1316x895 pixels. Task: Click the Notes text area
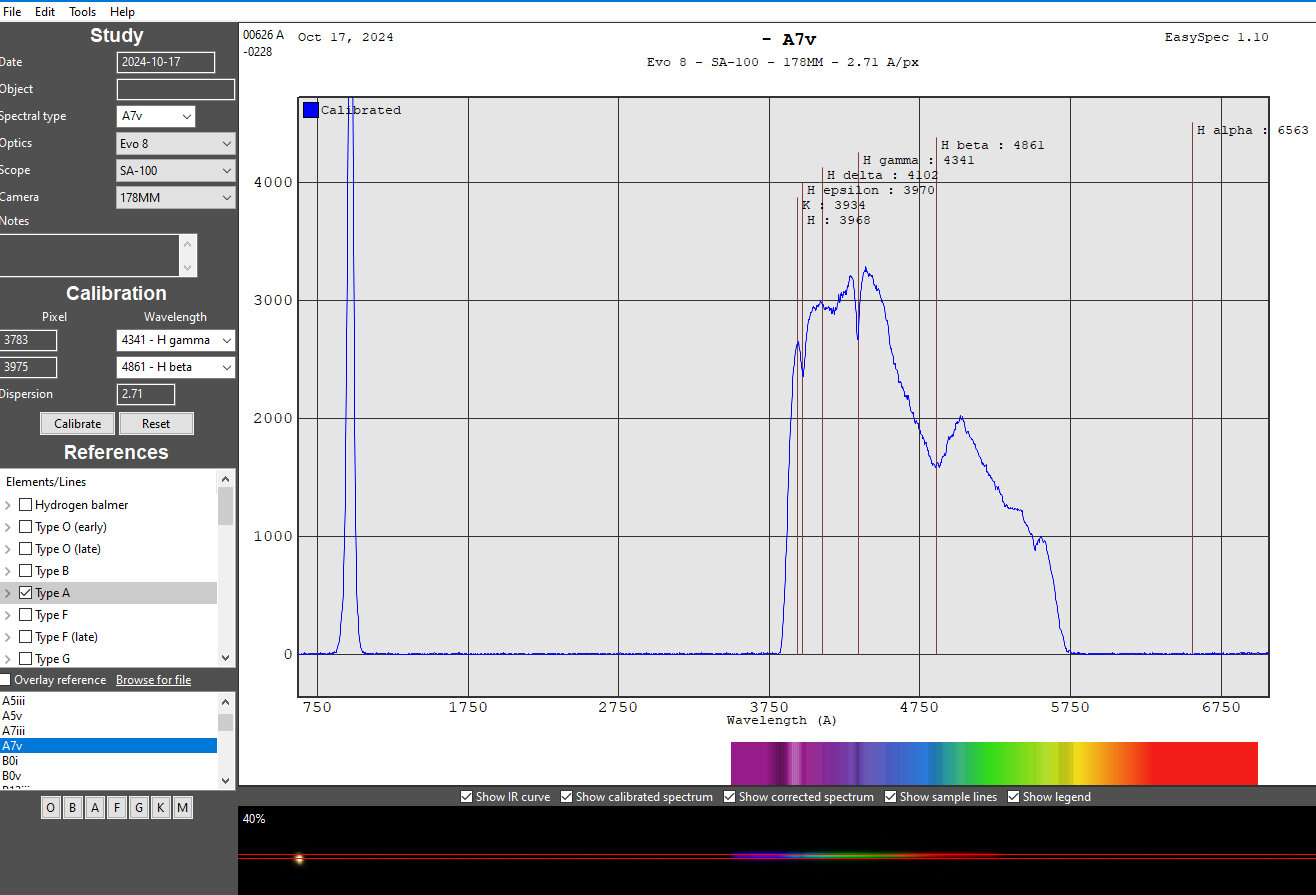coord(90,255)
